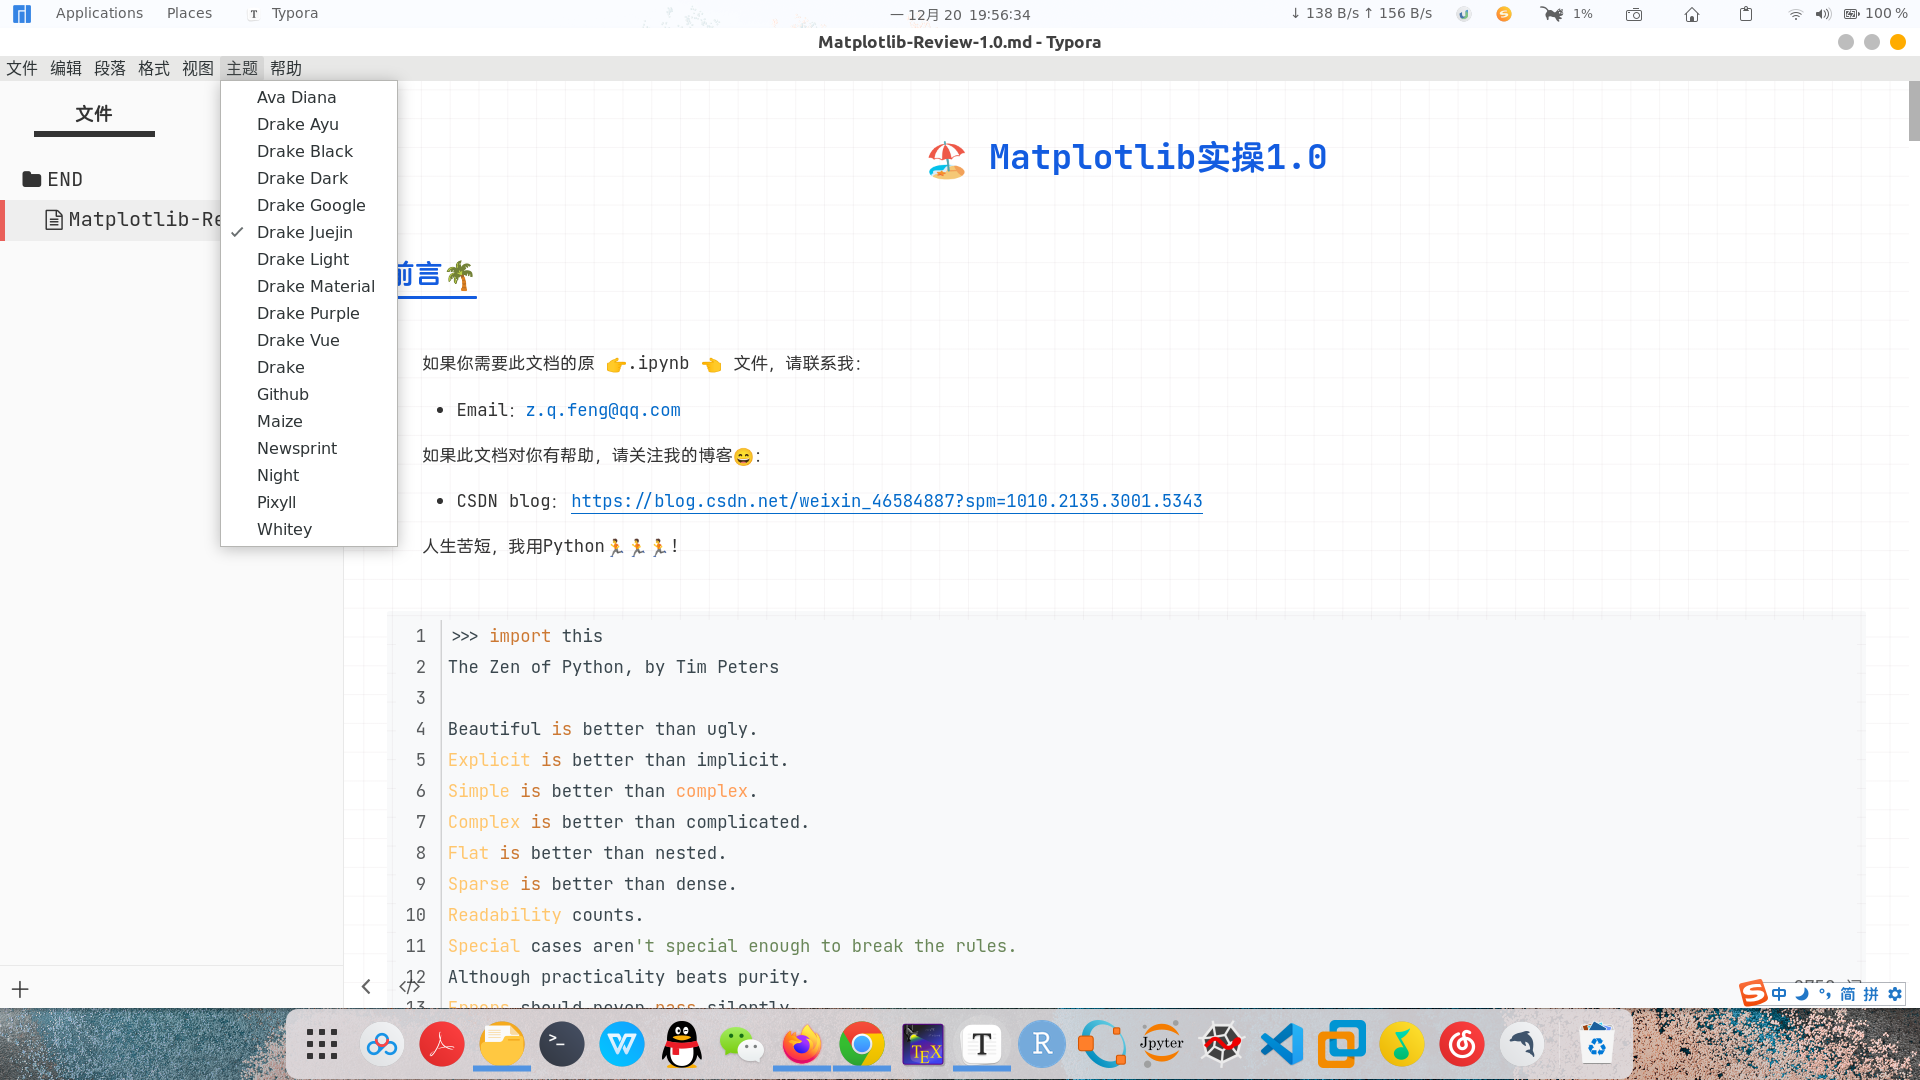
Task: Launch Google Chrome from the dock
Action: tap(862, 1044)
